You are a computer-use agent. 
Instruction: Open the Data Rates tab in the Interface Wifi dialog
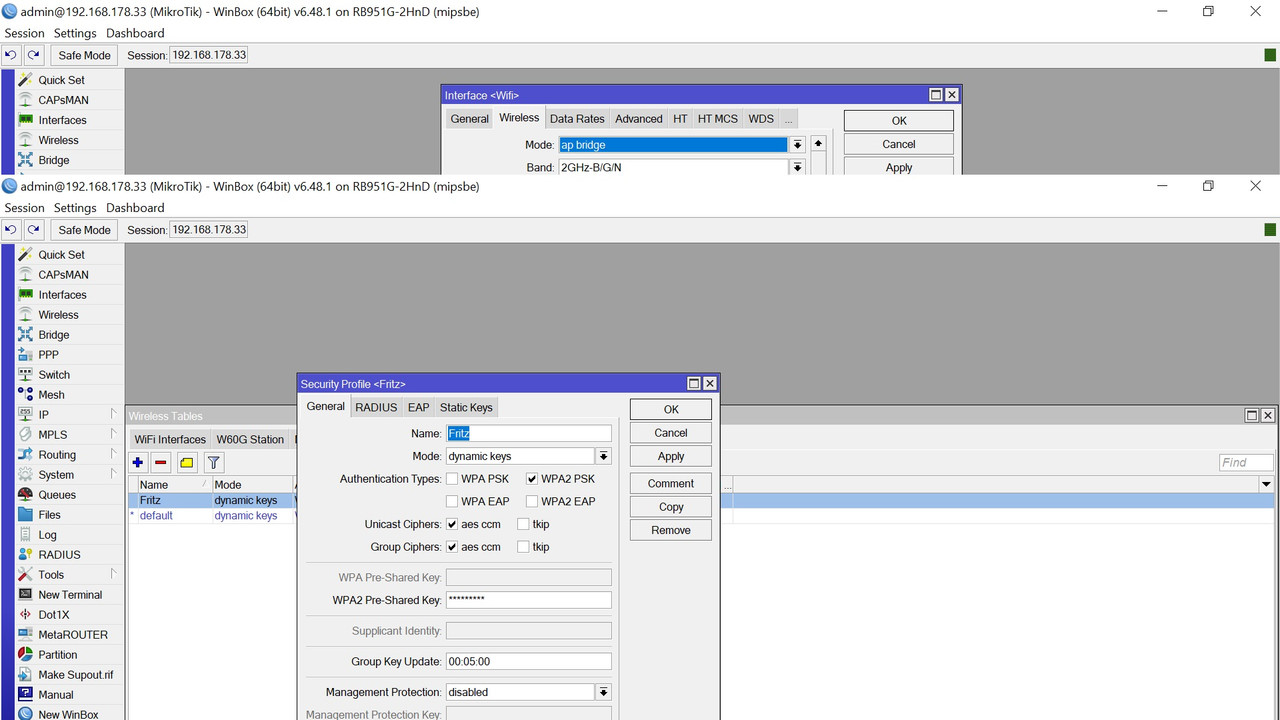577,118
